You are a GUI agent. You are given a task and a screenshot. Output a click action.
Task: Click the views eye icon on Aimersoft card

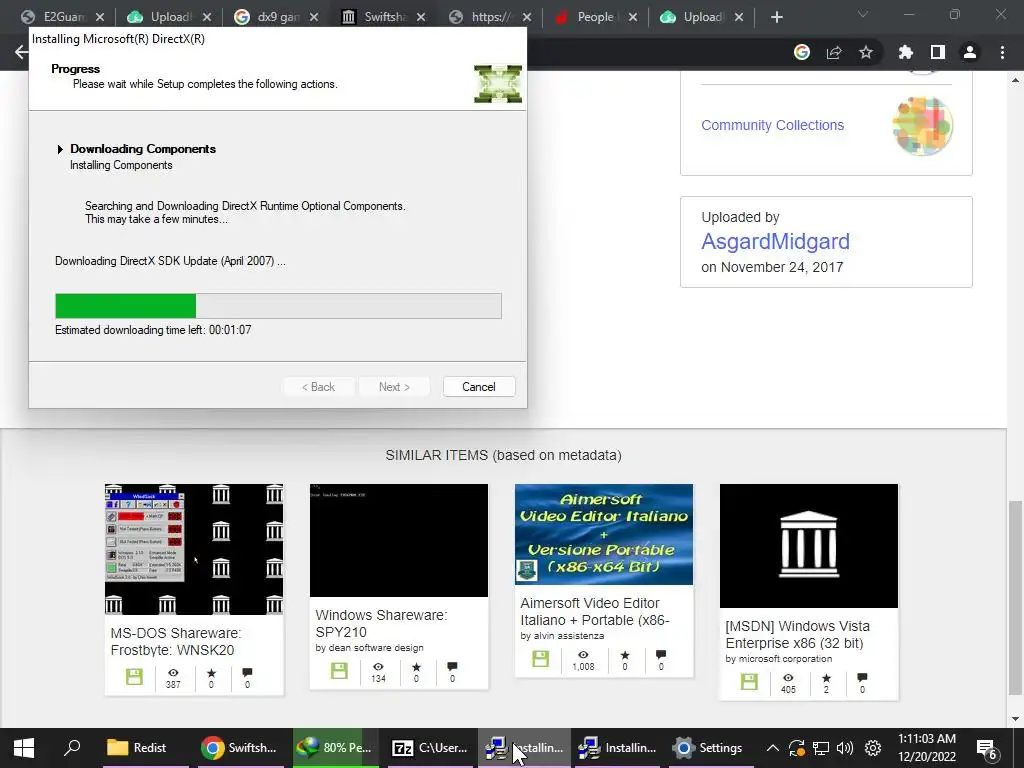(583, 655)
